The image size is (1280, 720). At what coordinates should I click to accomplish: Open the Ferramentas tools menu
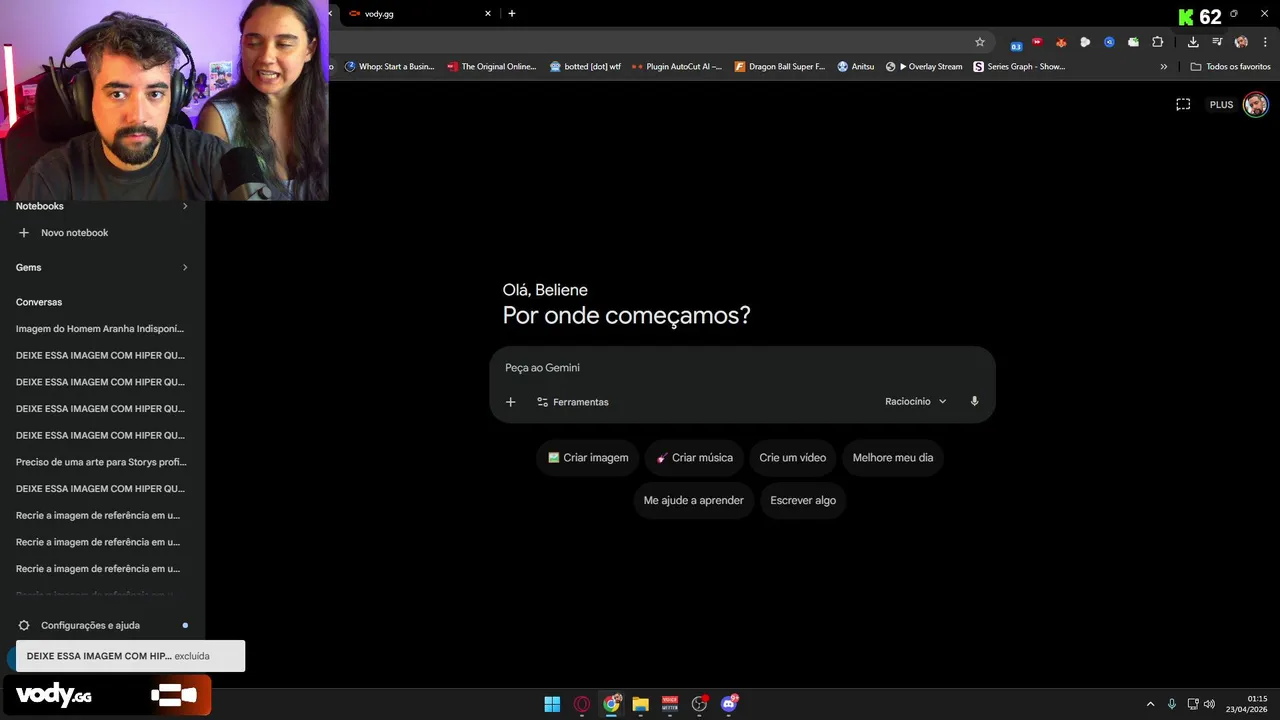tap(573, 402)
